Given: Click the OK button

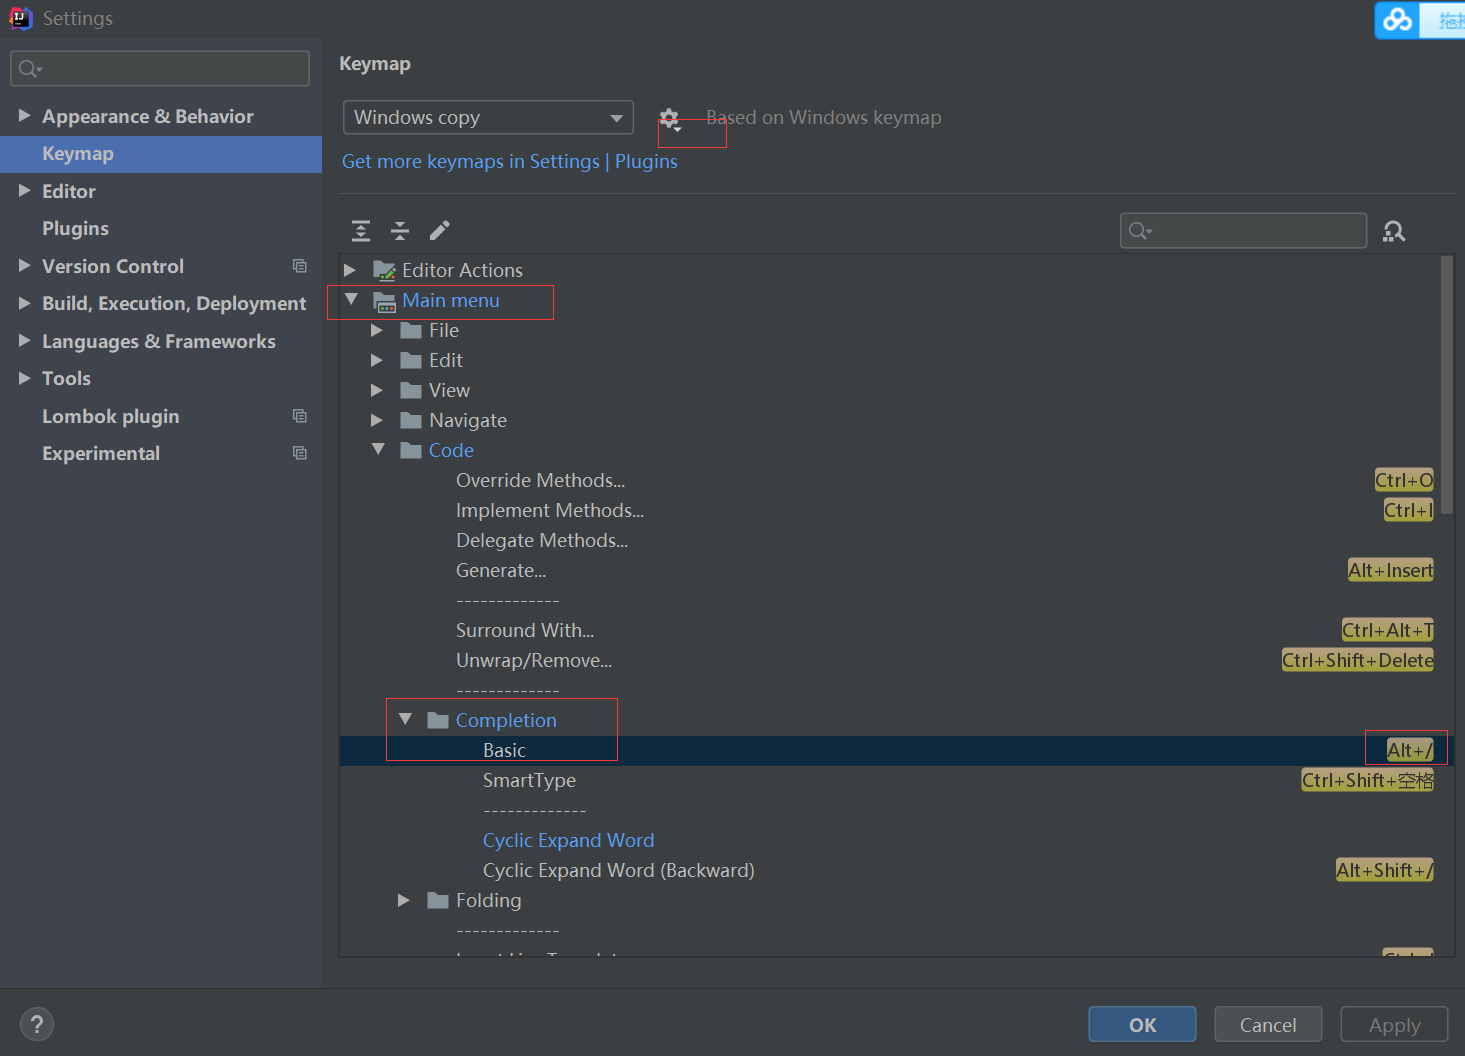Looking at the screenshot, I should click(x=1142, y=1025).
